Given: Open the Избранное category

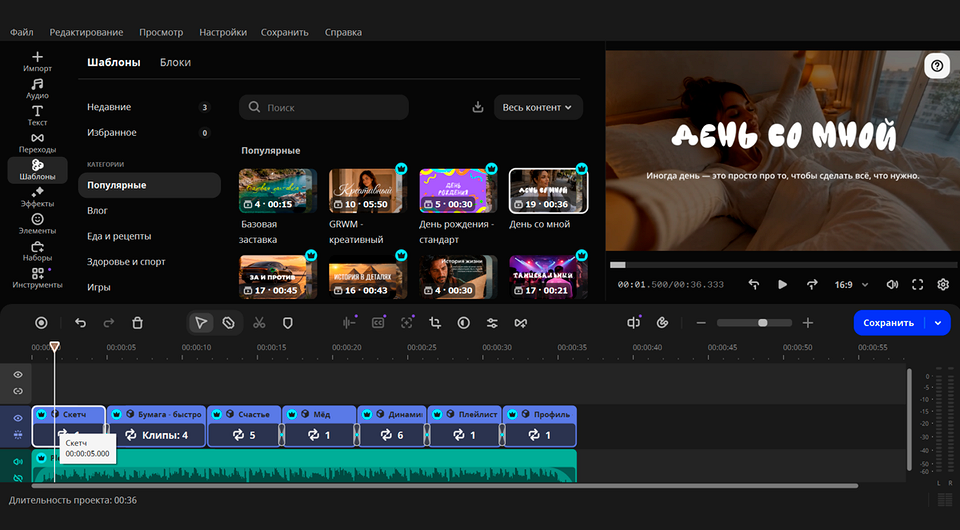Looking at the screenshot, I should click(149, 132).
